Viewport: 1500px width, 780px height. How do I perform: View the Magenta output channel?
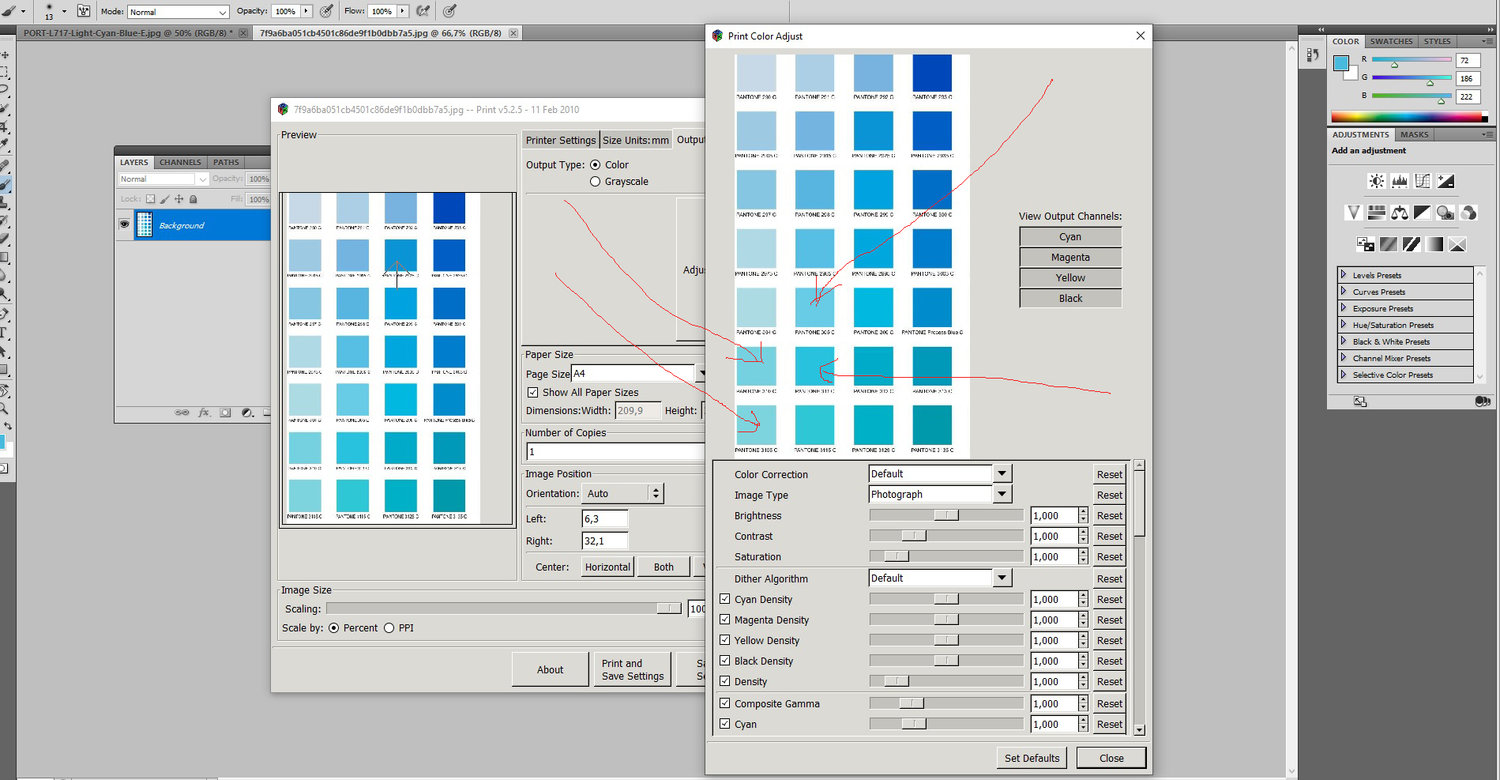pyautogui.click(x=1070, y=257)
